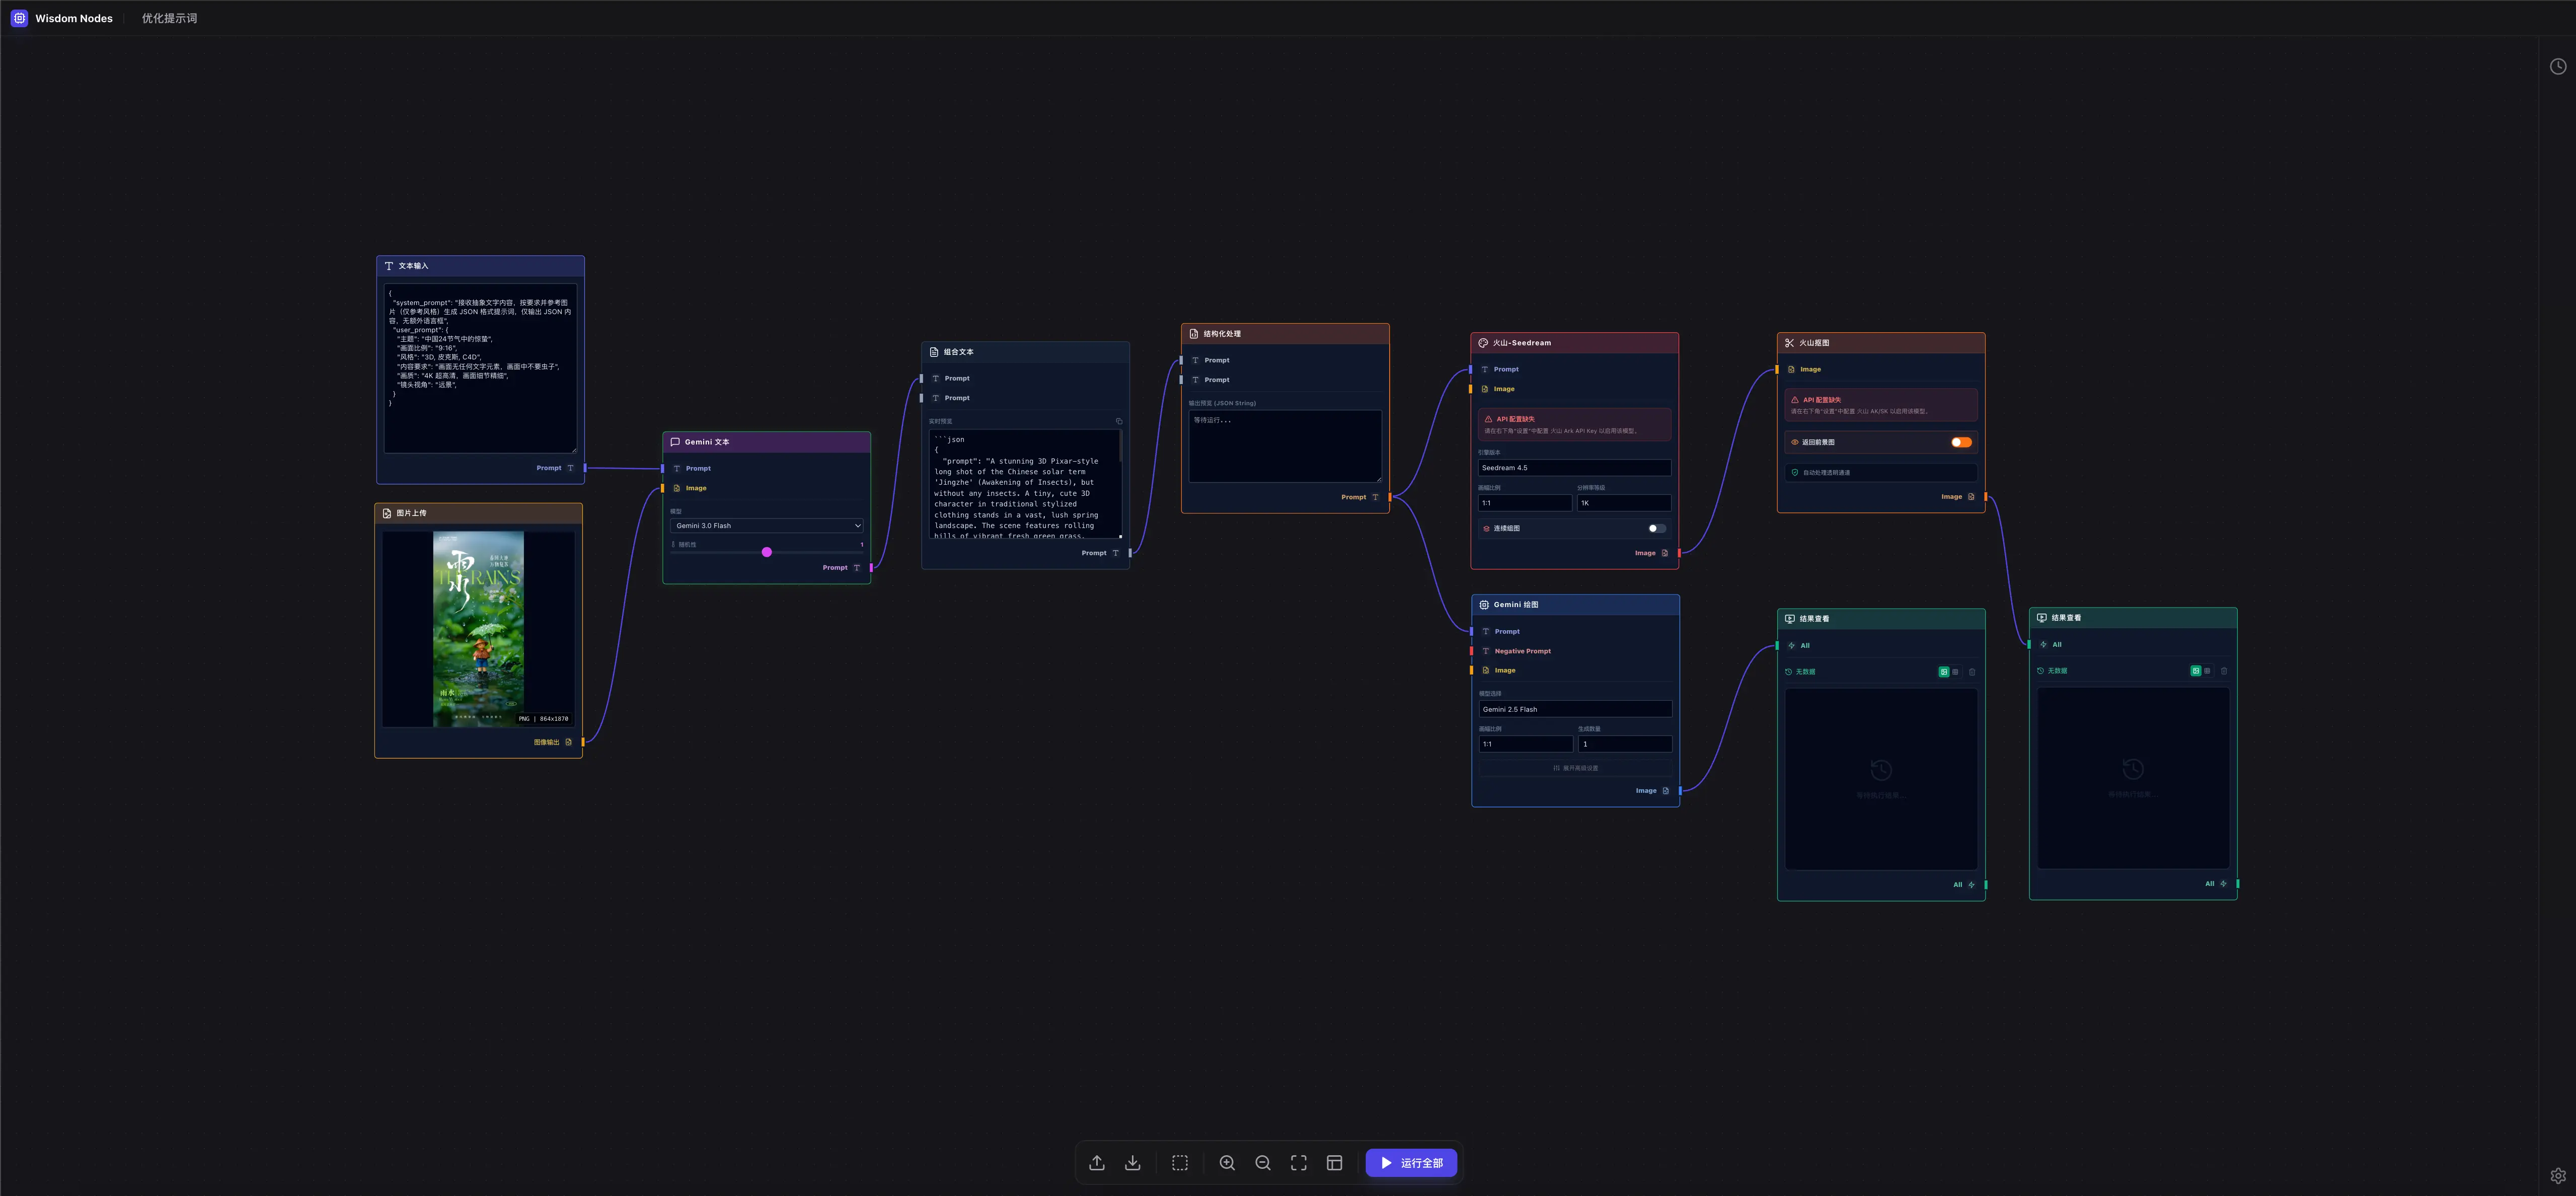
Task: Switch right 结果查看 node to grid view
Action: click(x=2207, y=671)
